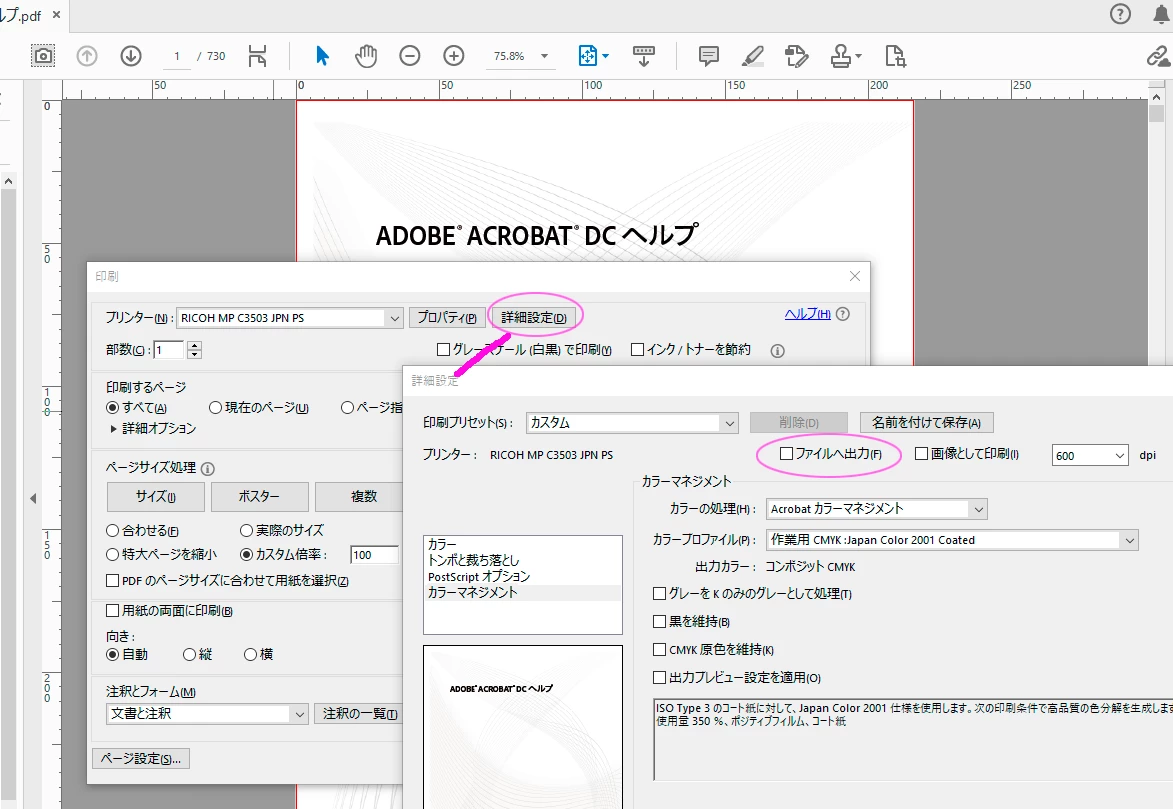Click info icon beside ink saving option
The image size is (1173, 809).
click(x=777, y=351)
